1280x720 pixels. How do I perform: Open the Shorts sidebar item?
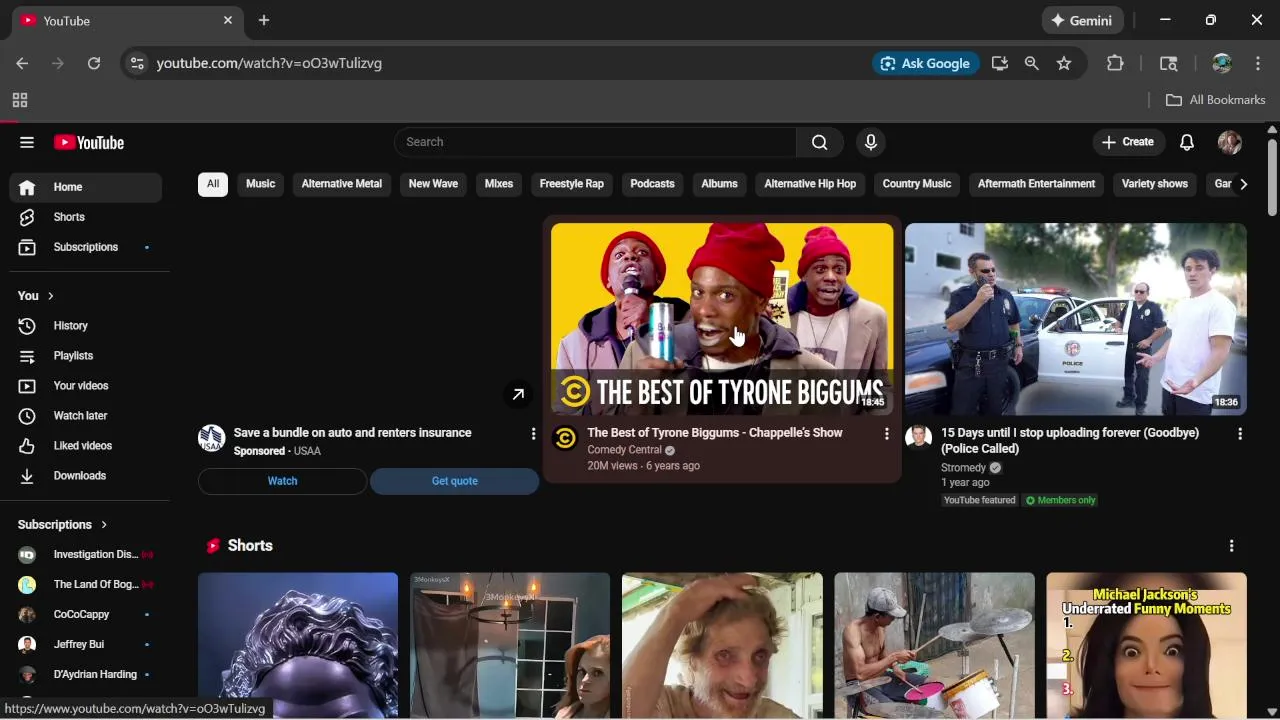click(86, 217)
